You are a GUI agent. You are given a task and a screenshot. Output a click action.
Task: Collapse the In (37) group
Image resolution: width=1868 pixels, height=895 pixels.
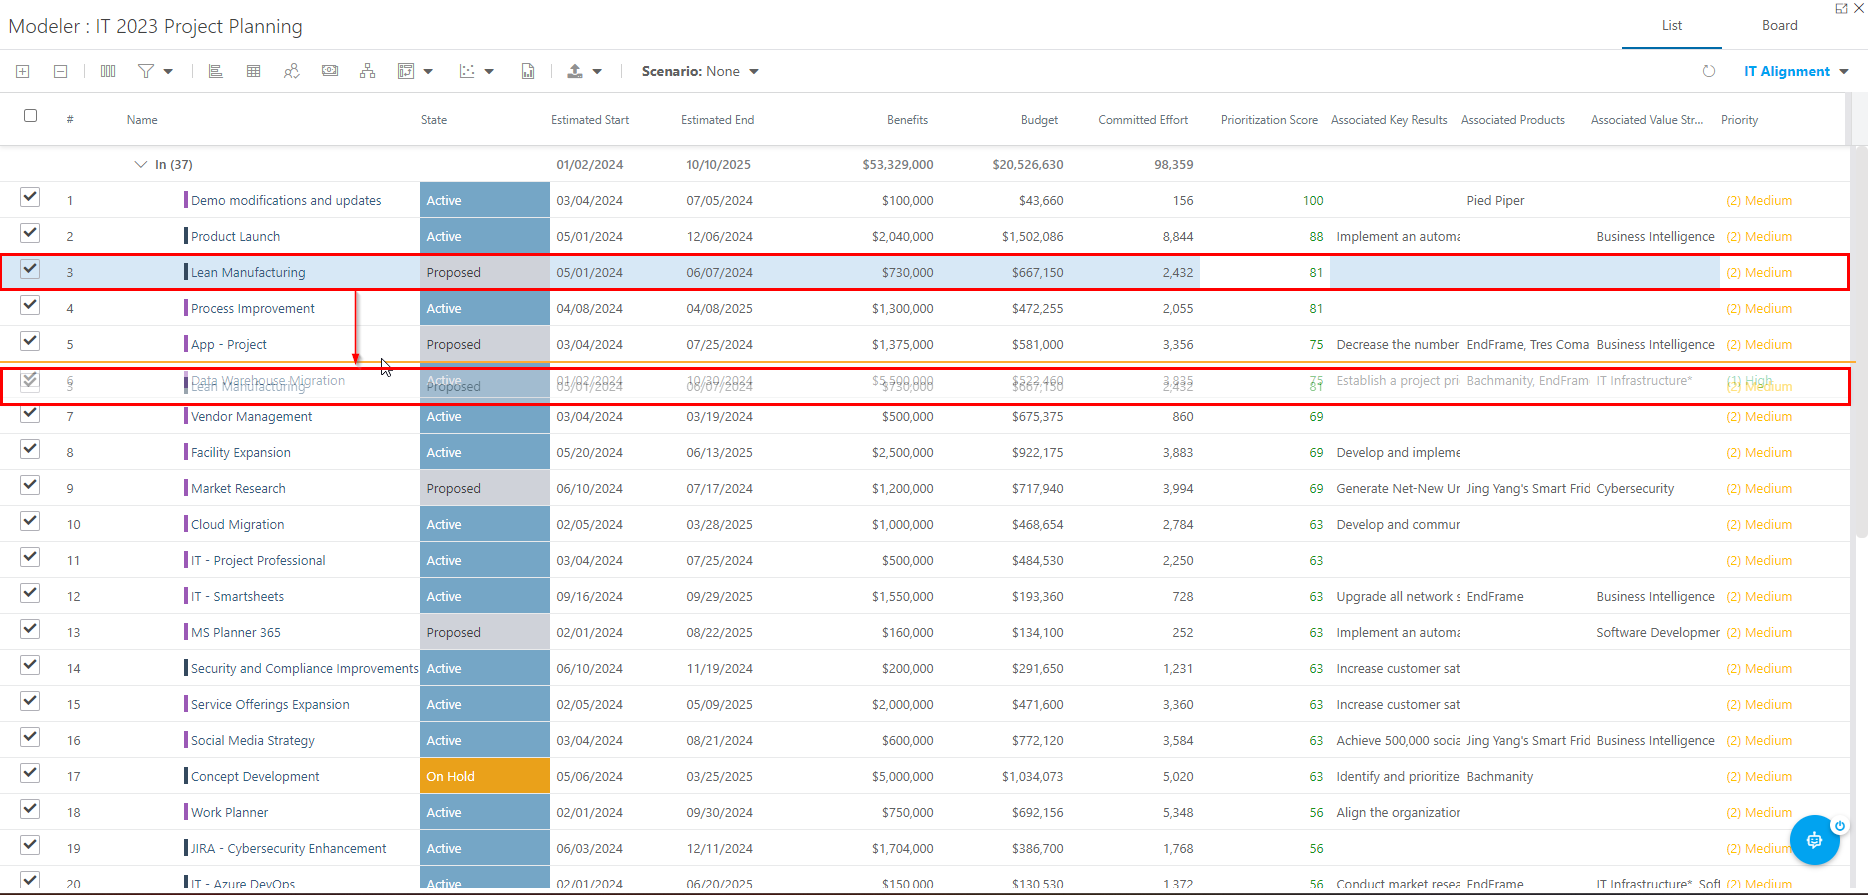140,164
